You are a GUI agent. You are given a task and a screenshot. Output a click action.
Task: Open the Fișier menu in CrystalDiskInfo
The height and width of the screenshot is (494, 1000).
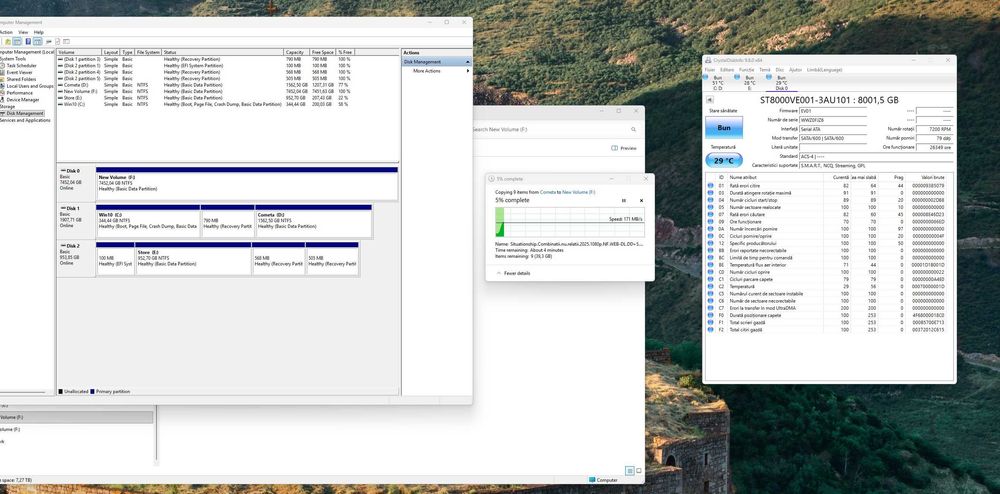point(710,69)
